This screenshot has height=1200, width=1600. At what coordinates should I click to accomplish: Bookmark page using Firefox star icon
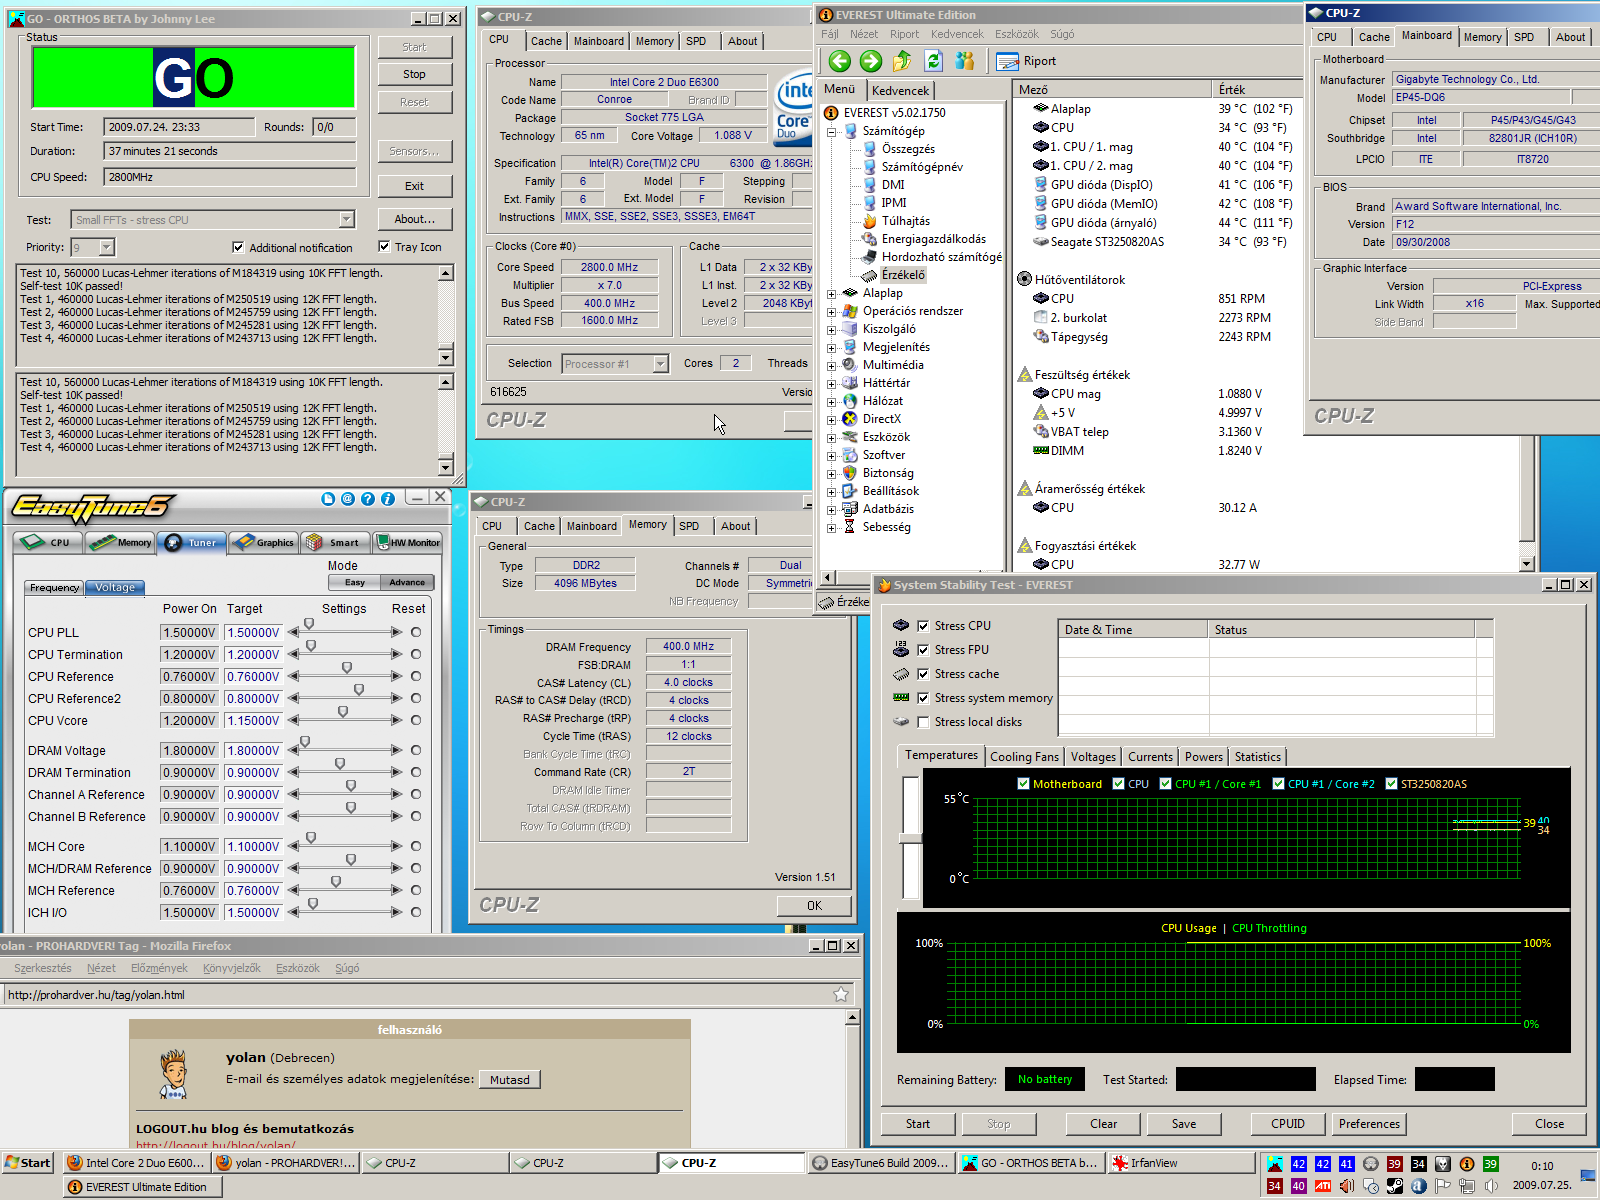click(x=840, y=994)
